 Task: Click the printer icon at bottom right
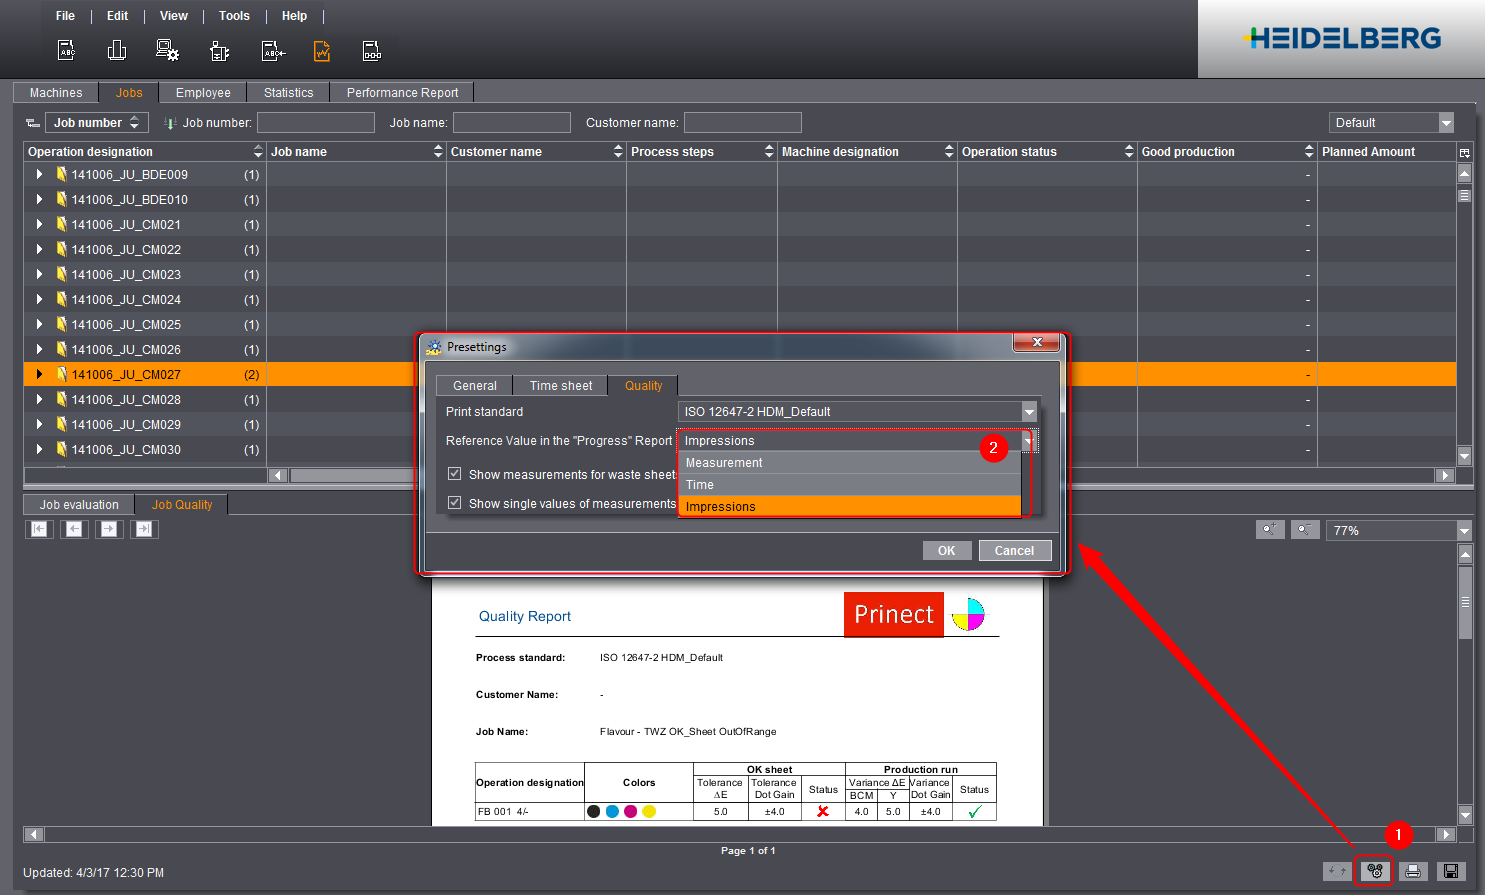1413,871
